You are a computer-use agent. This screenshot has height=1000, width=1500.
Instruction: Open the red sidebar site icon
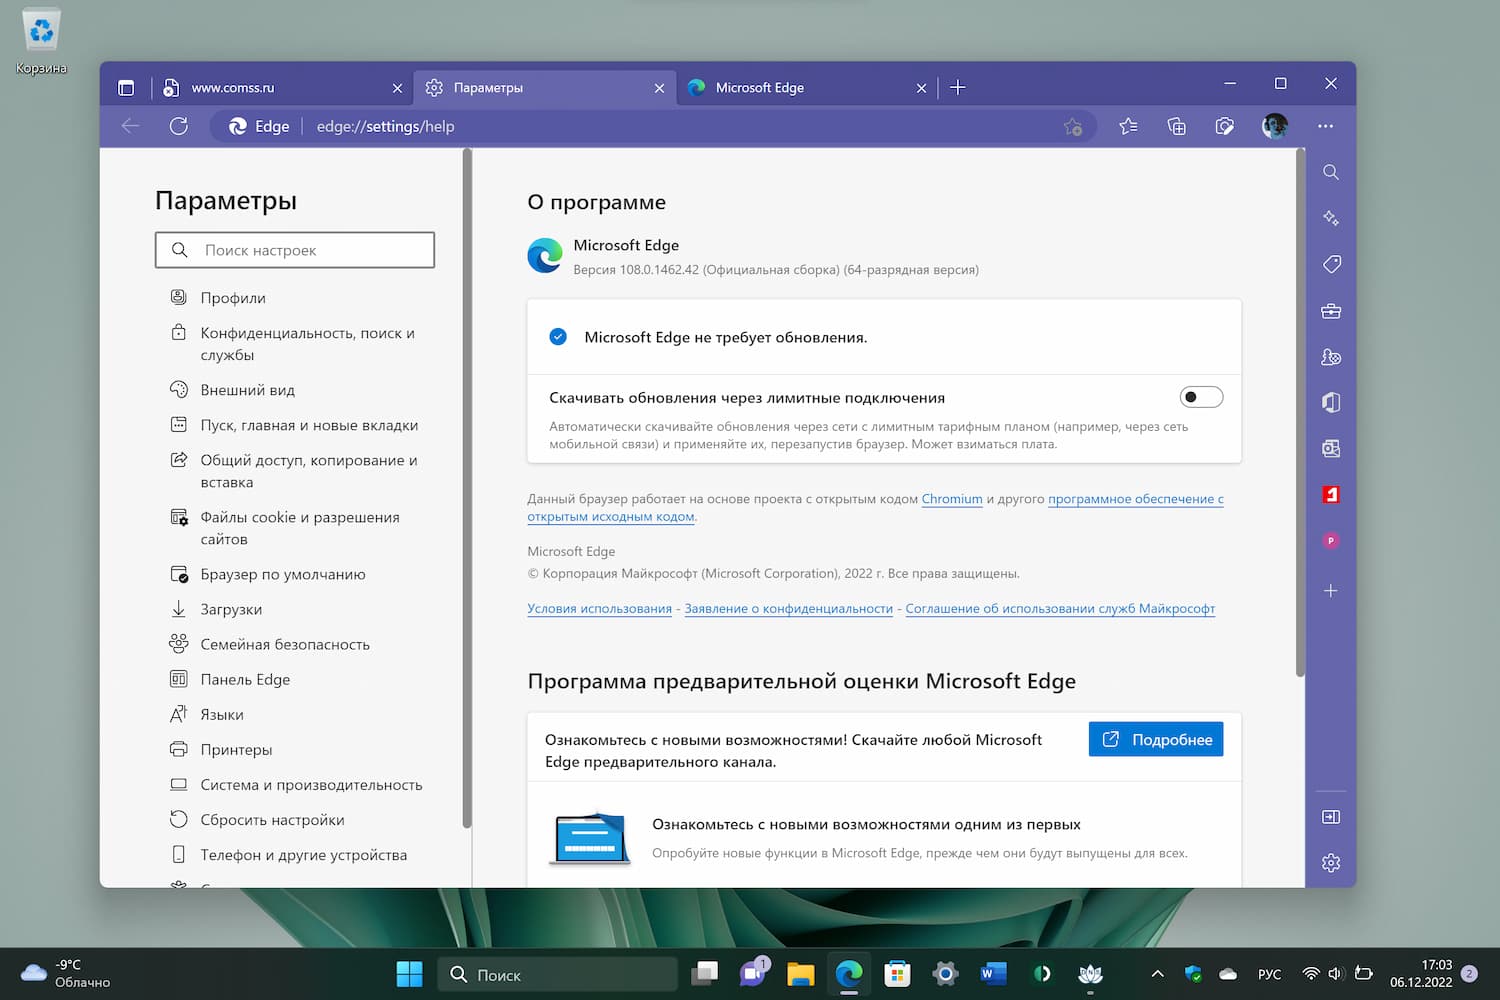point(1331,495)
